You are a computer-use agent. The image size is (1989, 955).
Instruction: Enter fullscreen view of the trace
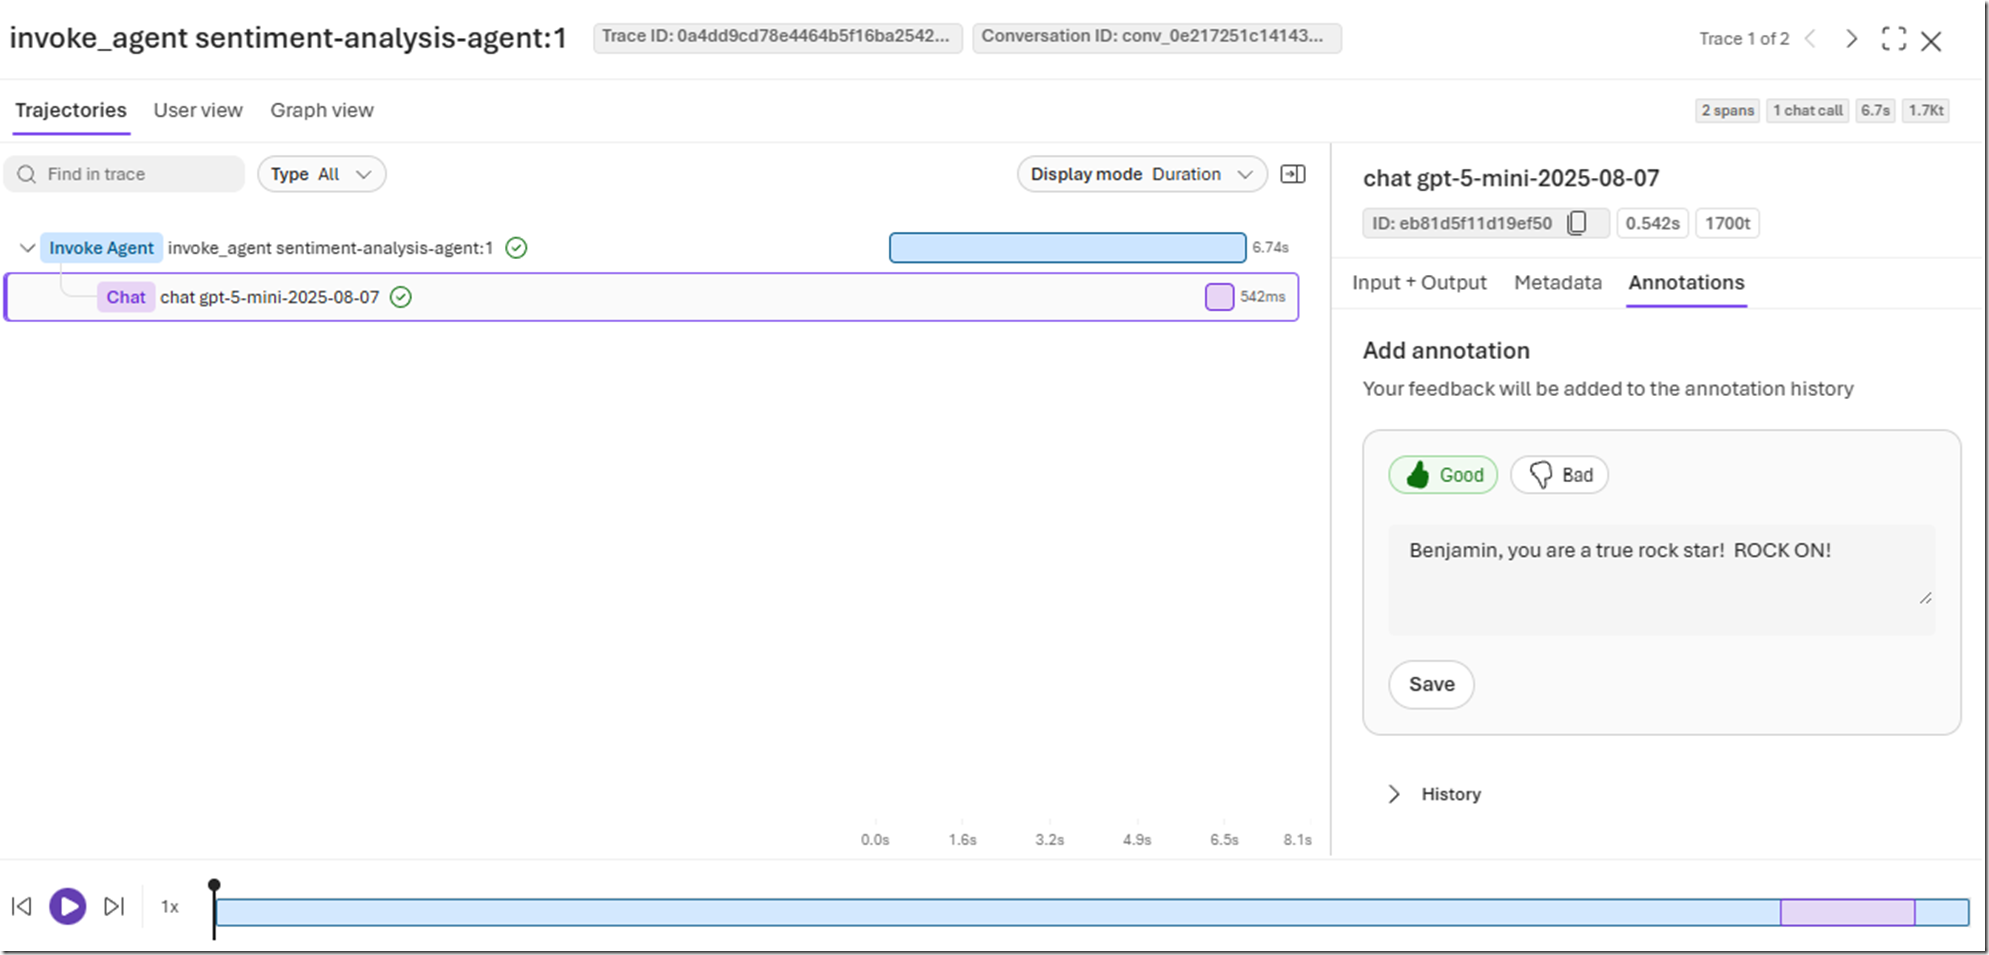[x=1893, y=39]
